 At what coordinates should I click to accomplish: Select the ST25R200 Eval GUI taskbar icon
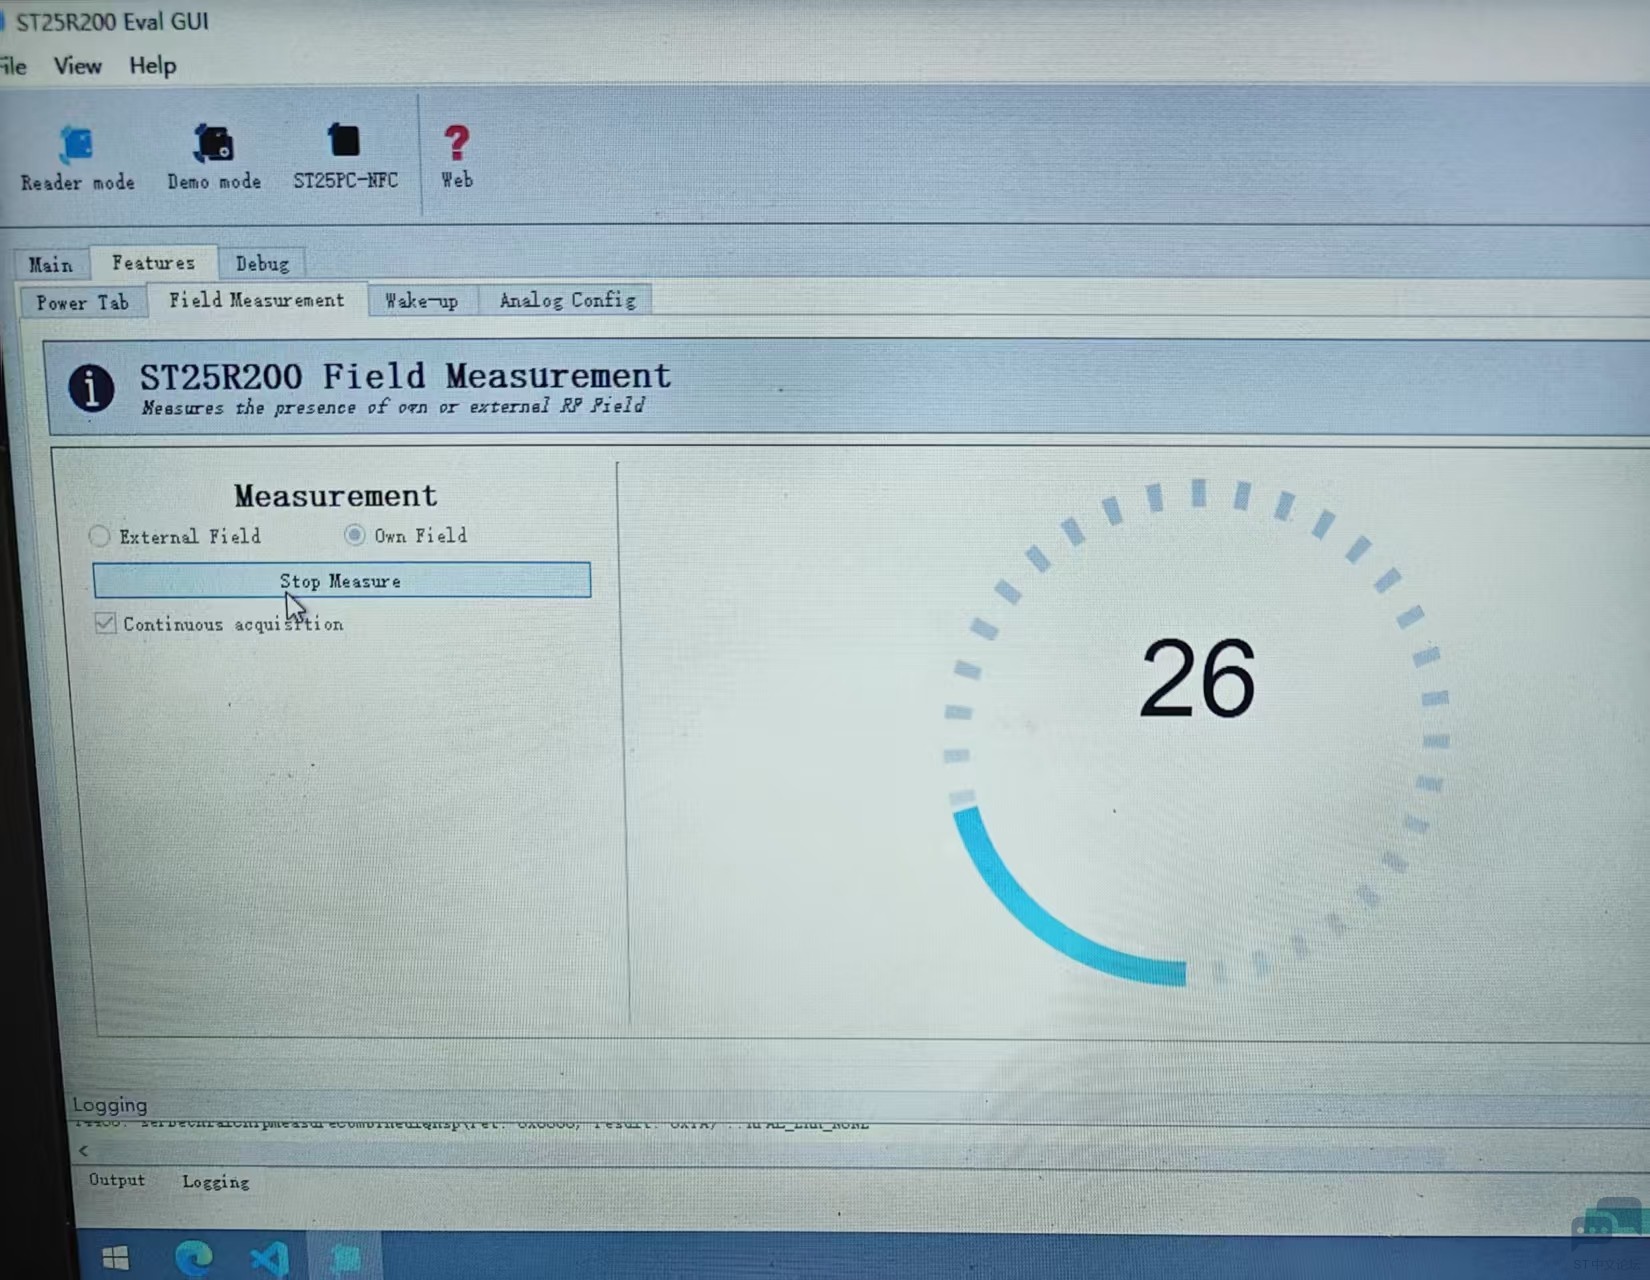(x=345, y=1257)
